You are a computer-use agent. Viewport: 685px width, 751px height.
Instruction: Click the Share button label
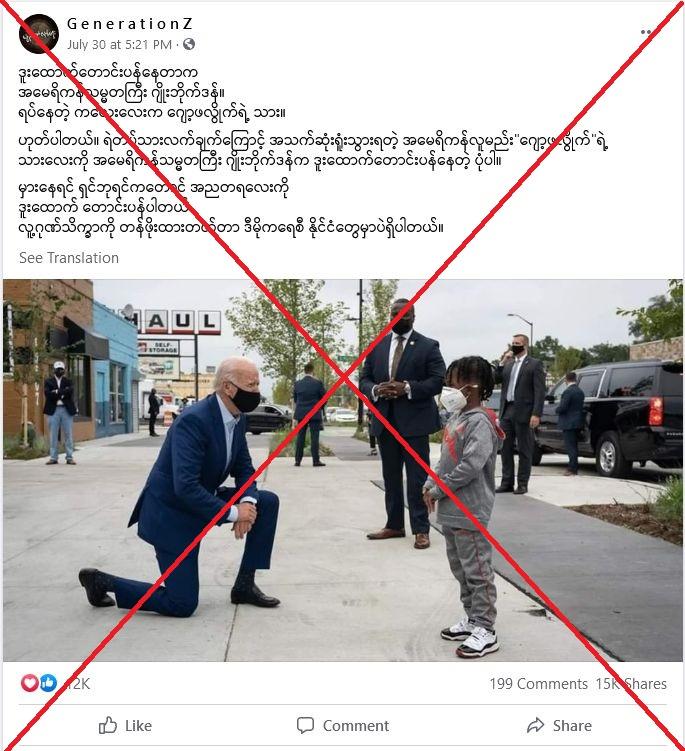click(572, 726)
